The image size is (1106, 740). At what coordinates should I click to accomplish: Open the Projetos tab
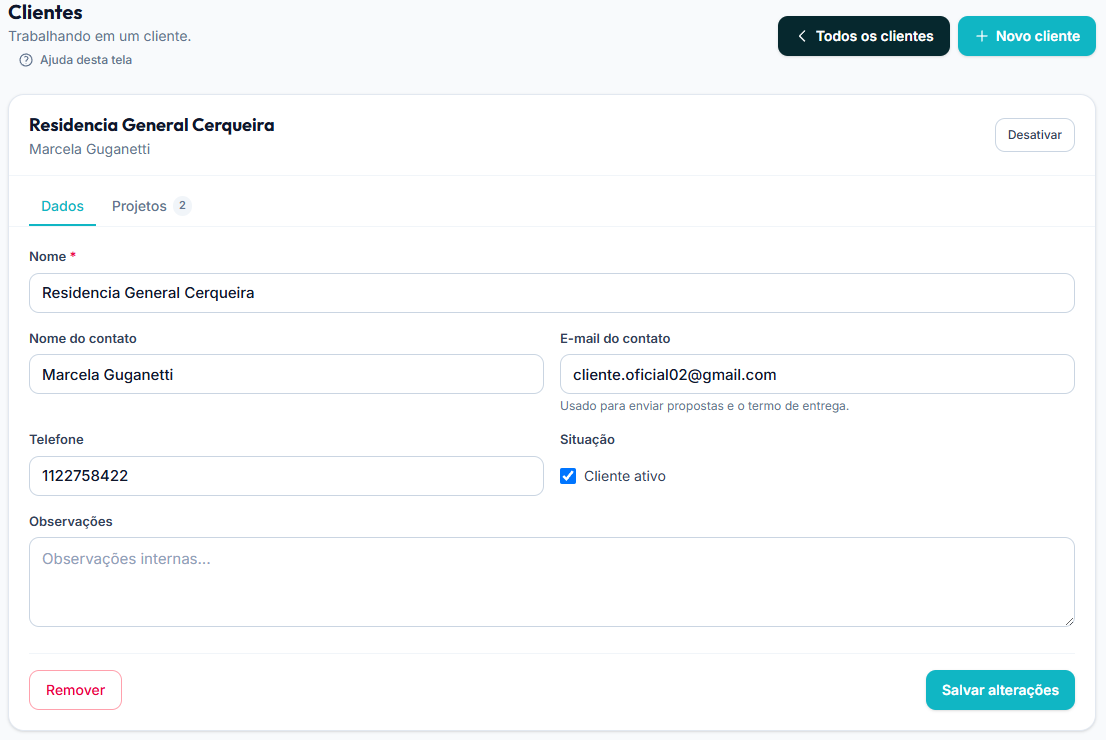[151, 206]
